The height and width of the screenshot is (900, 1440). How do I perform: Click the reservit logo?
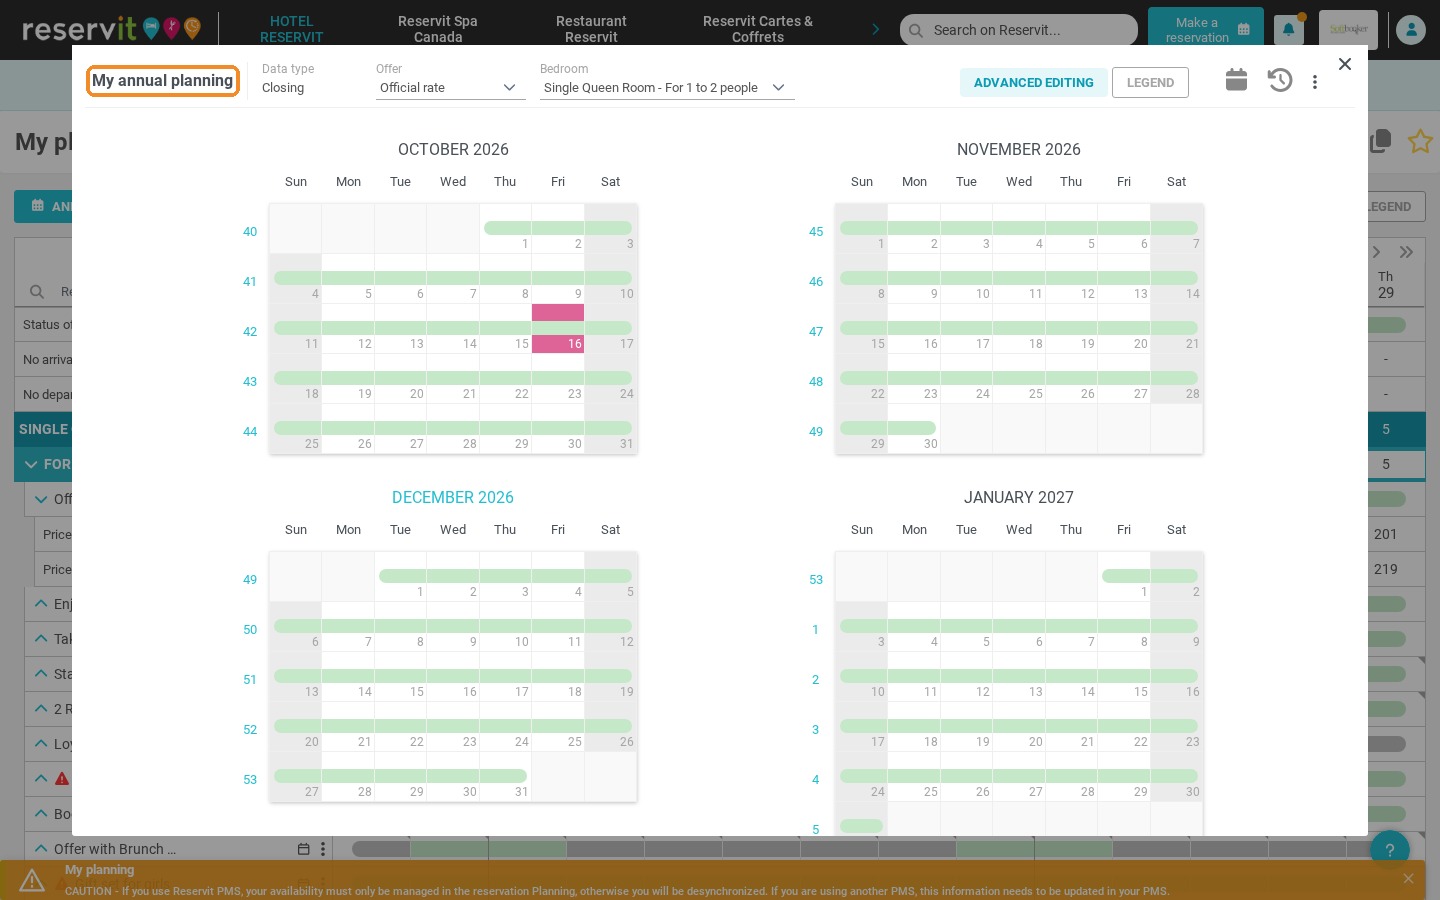coord(111,28)
